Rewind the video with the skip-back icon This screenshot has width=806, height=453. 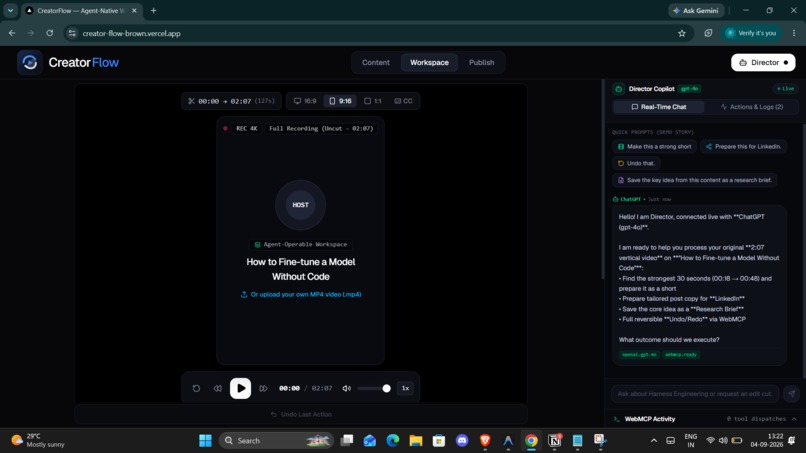coord(217,388)
